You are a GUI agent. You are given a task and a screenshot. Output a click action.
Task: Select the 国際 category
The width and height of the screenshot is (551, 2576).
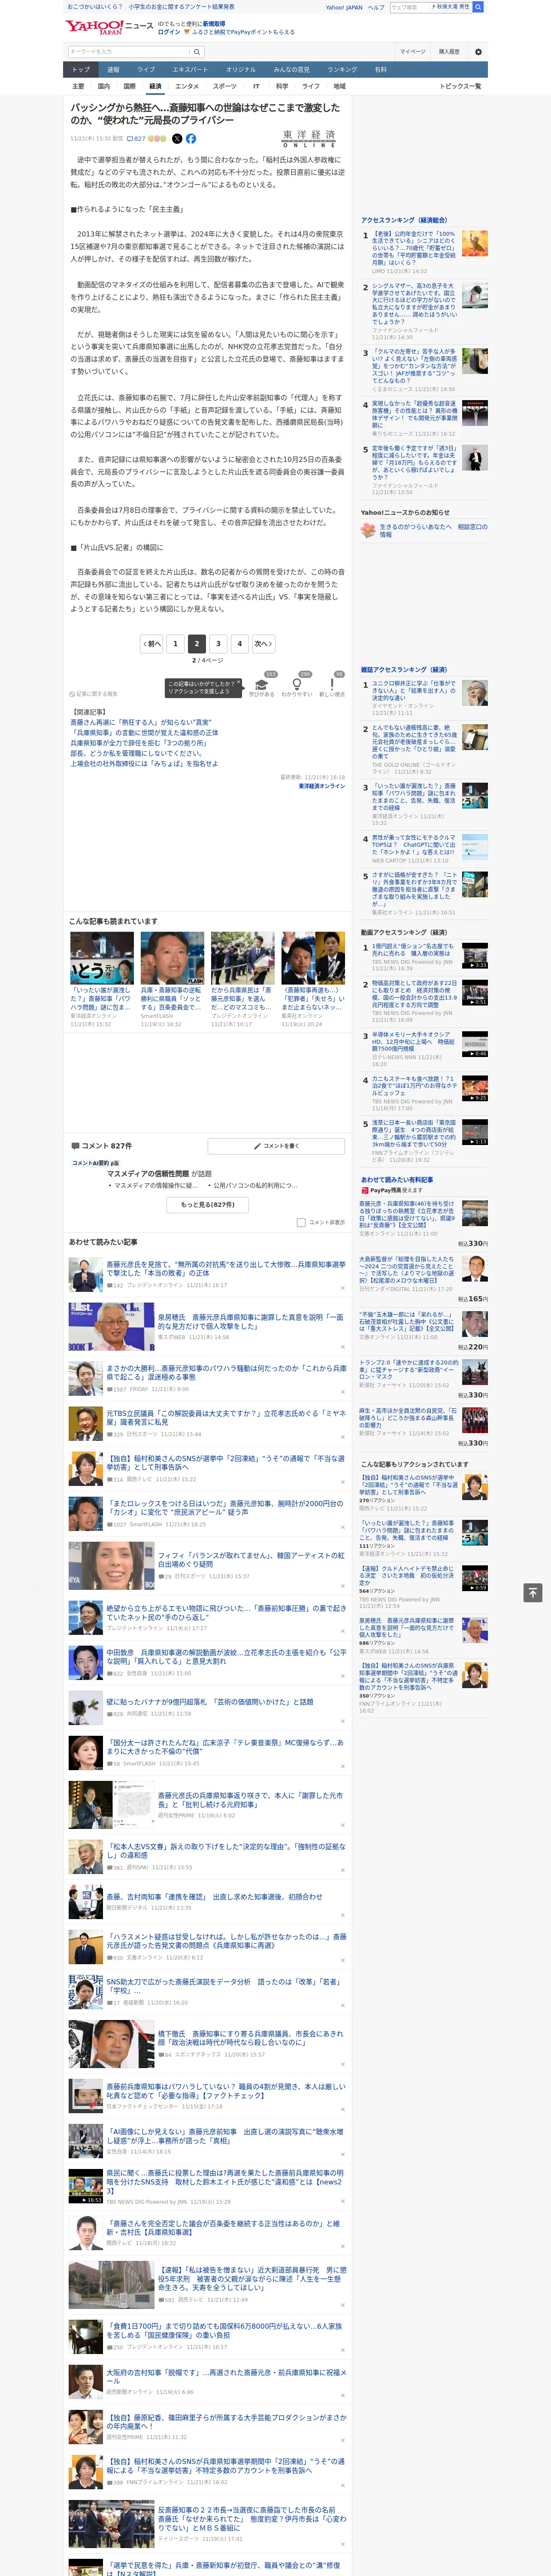(129, 86)
